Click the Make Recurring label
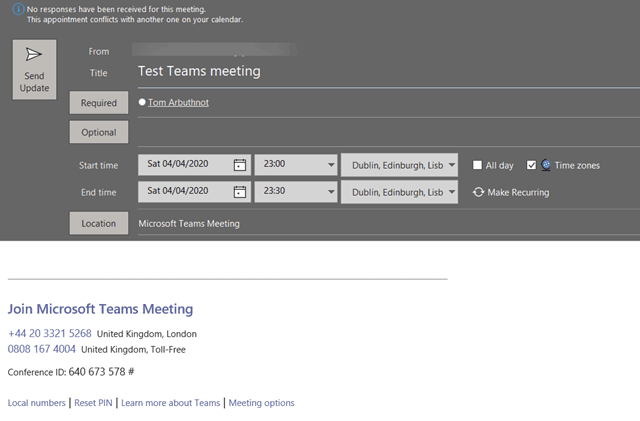The height and width of the screenshot is (421, 640). coord(518,192)
